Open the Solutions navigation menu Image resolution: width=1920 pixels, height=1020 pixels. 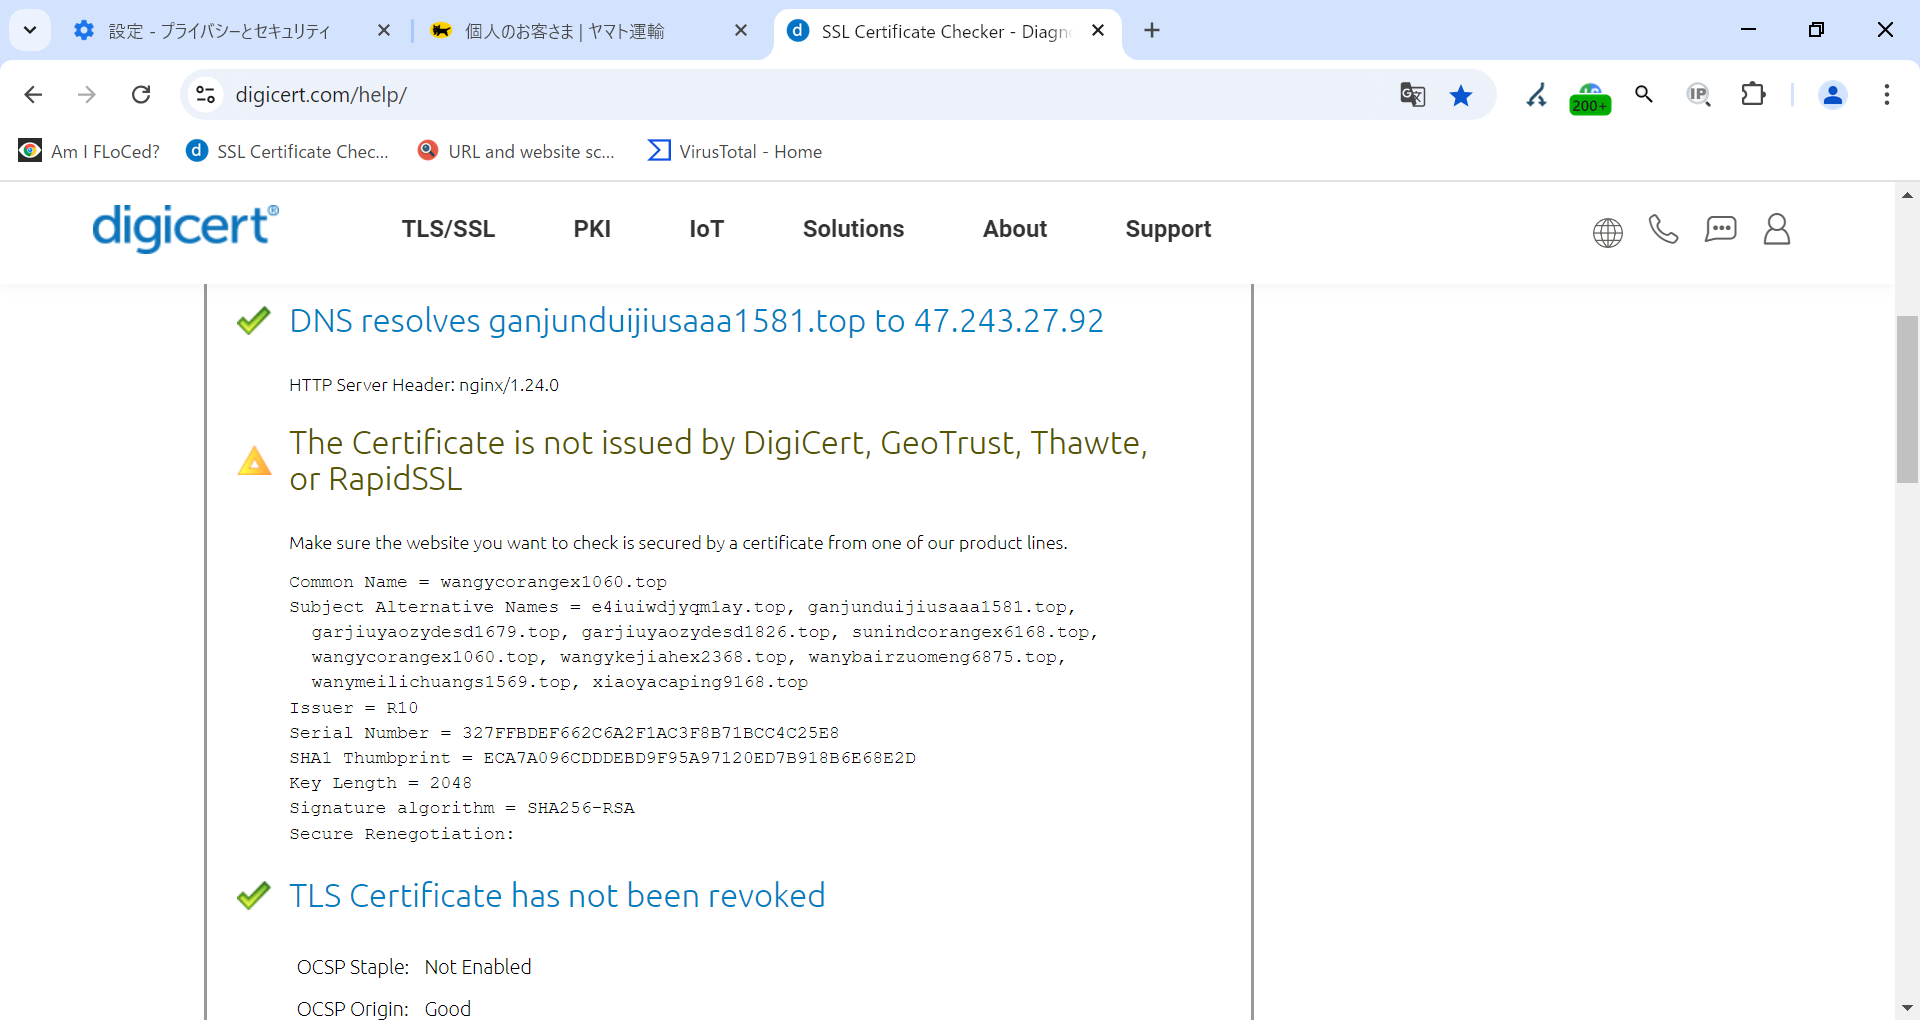tap(853, 229)
